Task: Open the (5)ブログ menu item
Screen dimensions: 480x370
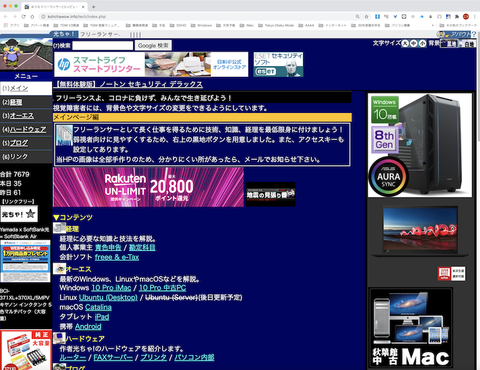Action: point(26,143)
